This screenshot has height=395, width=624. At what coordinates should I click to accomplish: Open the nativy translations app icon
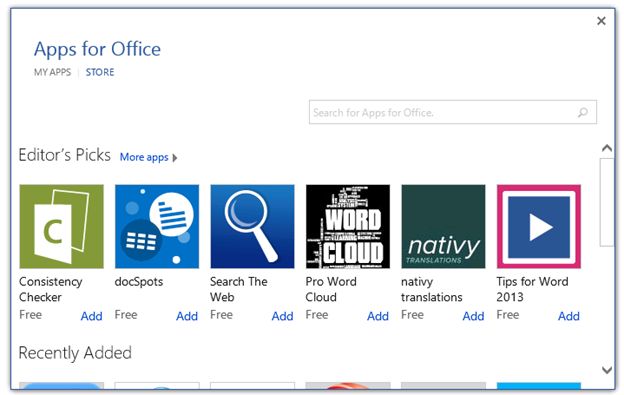click(x=443, y=226)
